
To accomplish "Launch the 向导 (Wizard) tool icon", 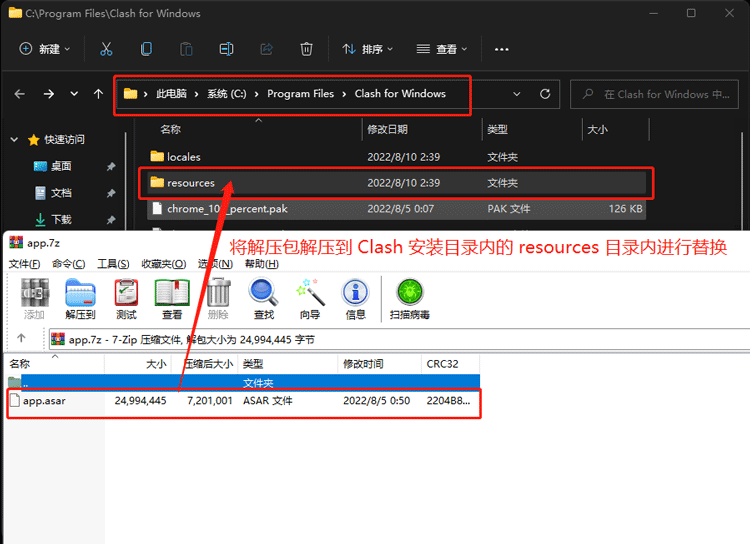I will point(310,298).
